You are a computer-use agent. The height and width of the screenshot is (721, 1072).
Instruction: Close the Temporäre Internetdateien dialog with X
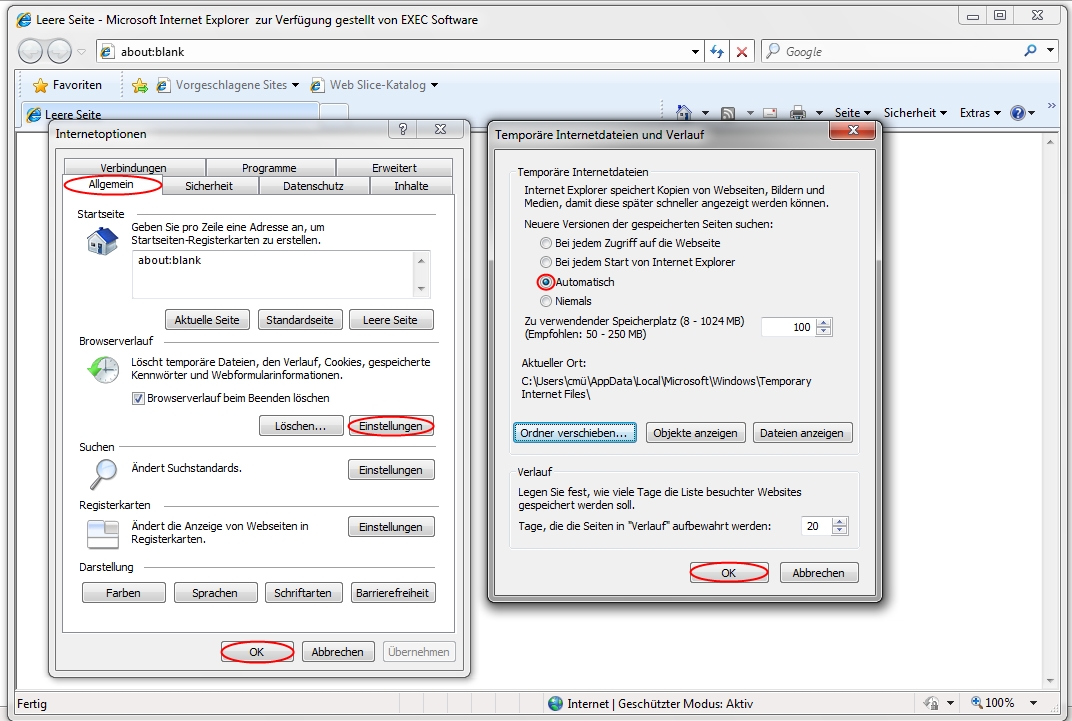pyautogui.click(x=853, y=131)
